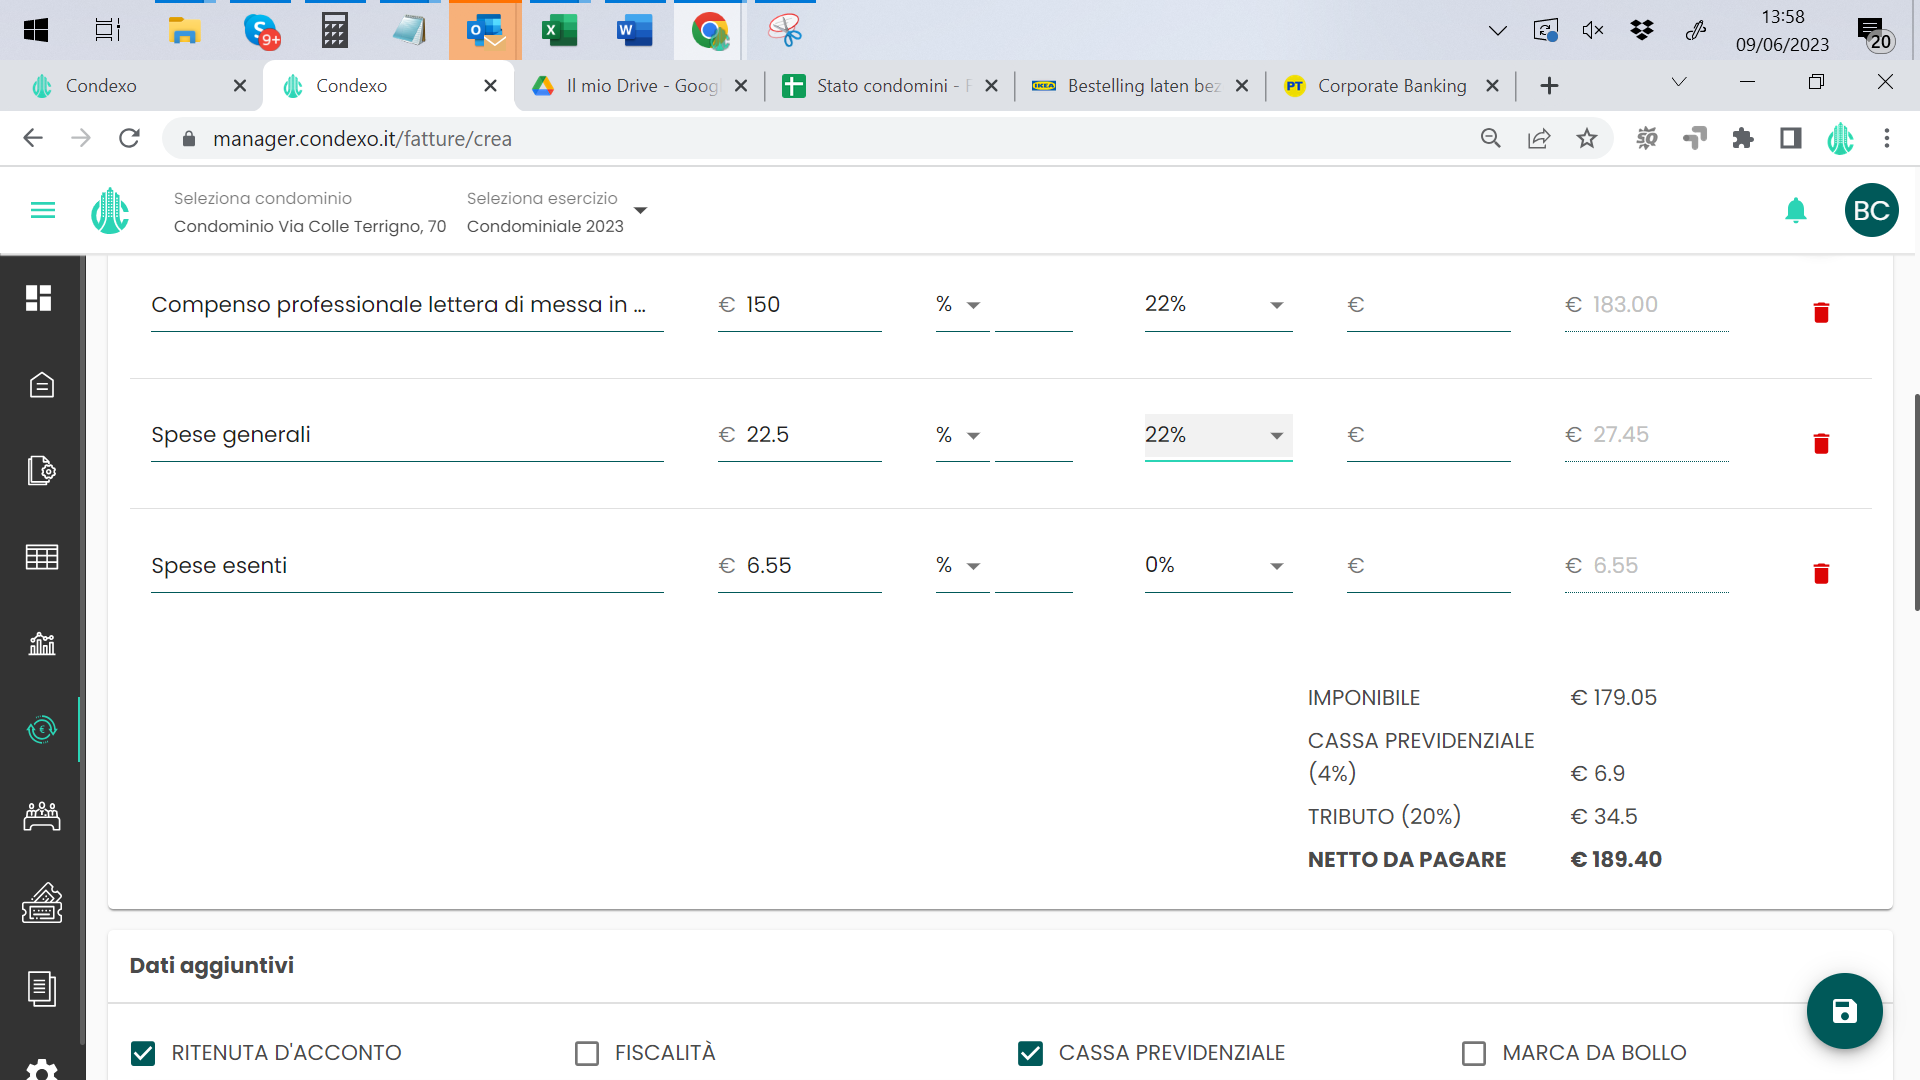Image resolution: width=1920 pixels, height=1080 pixels.
Task: Click the address bar URL
Action: coord(362,139)
